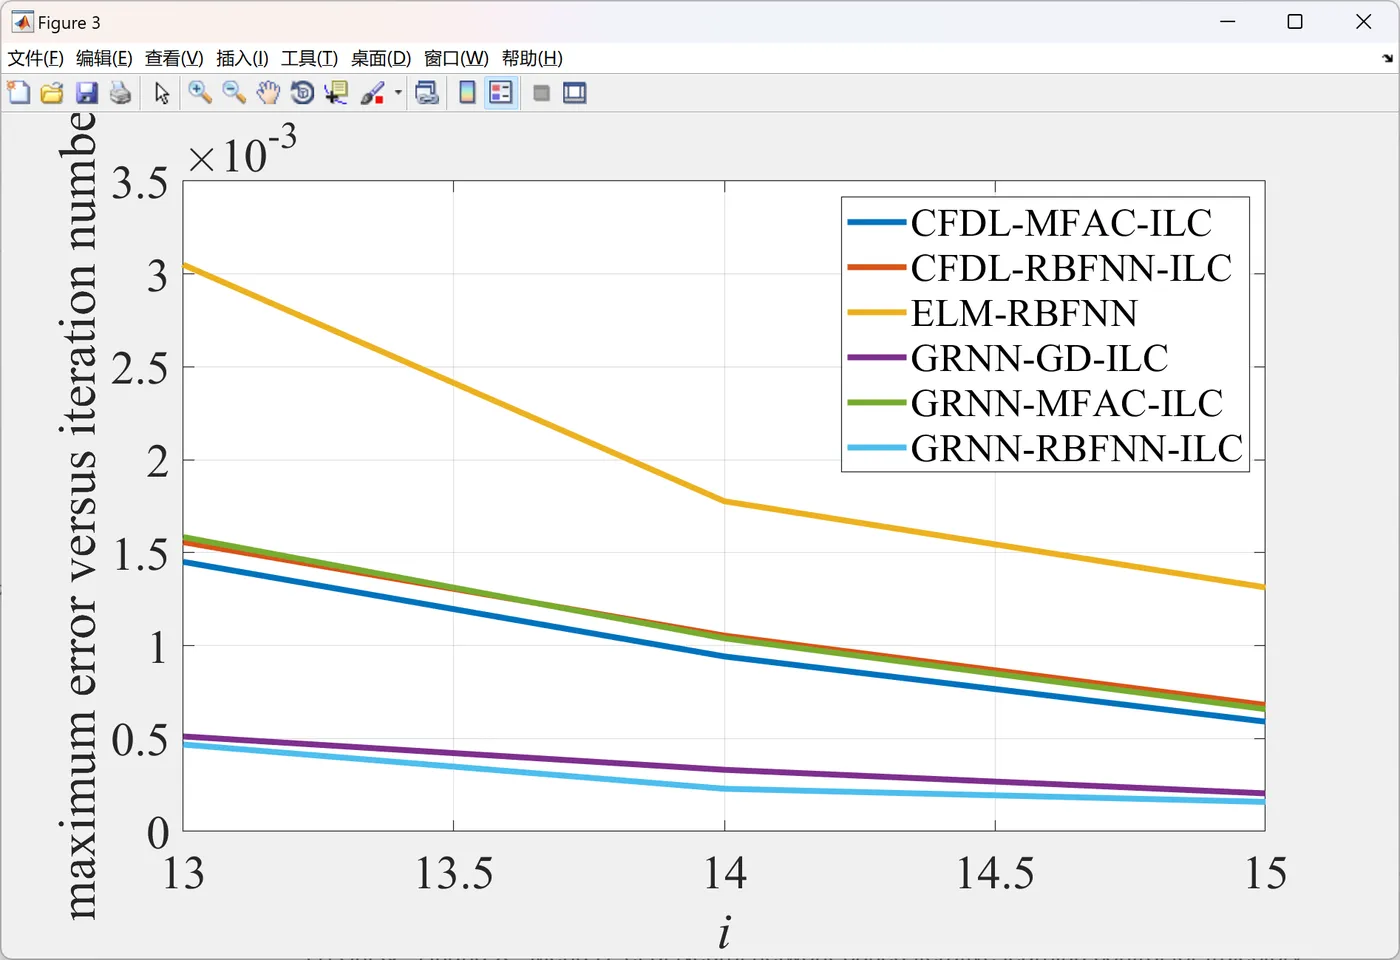
Task: Minimize the Figure 3 window
Action: coord(1228,22)
